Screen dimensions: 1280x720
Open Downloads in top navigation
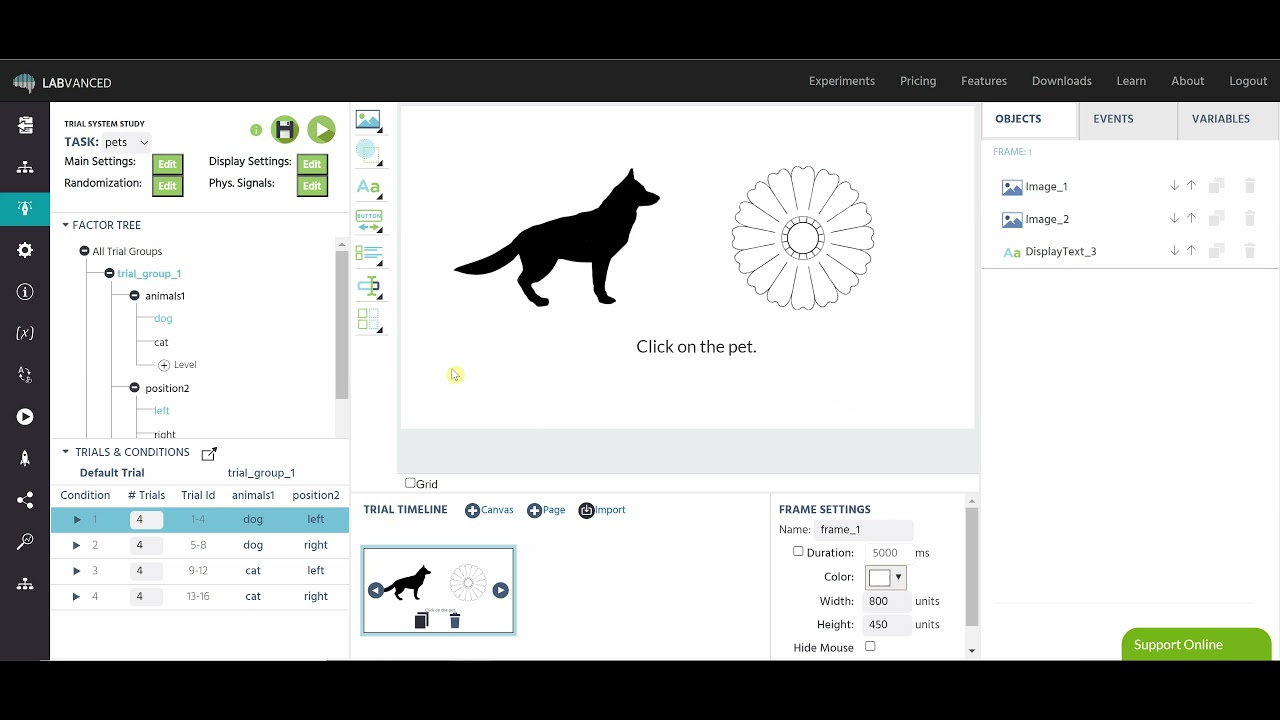coord(1062,81)
